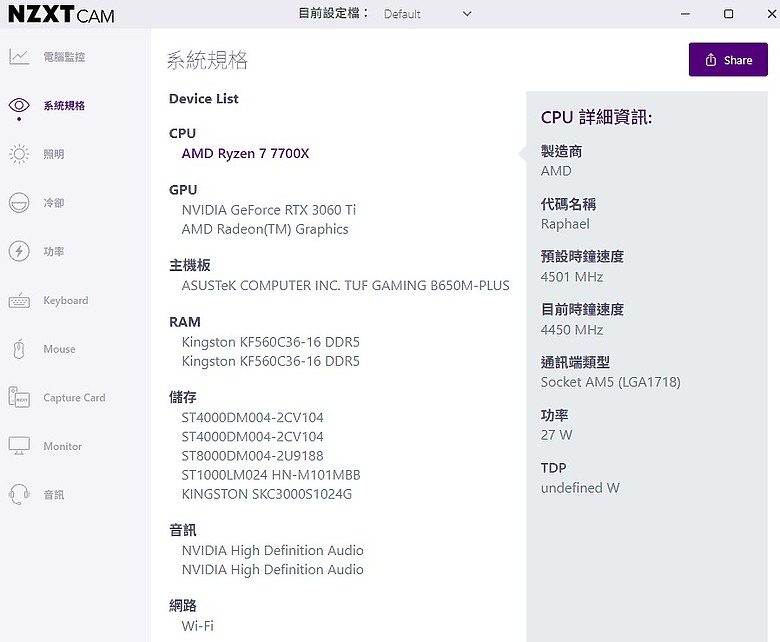
Task: Open the PC monitoring chart icon
Action: [x=19, y=57]
